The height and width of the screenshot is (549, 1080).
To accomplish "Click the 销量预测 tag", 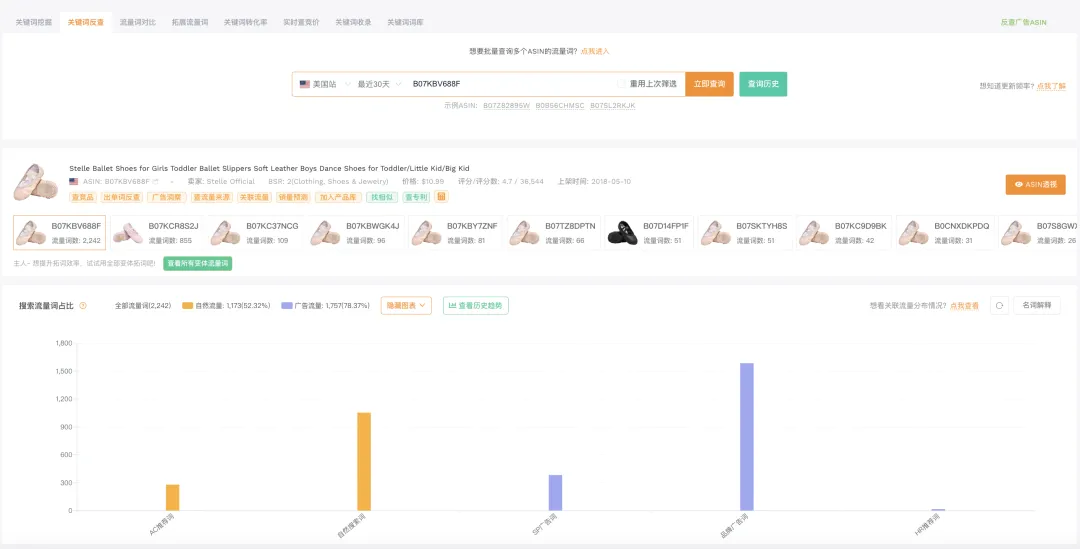I will [x=293, y=197].
